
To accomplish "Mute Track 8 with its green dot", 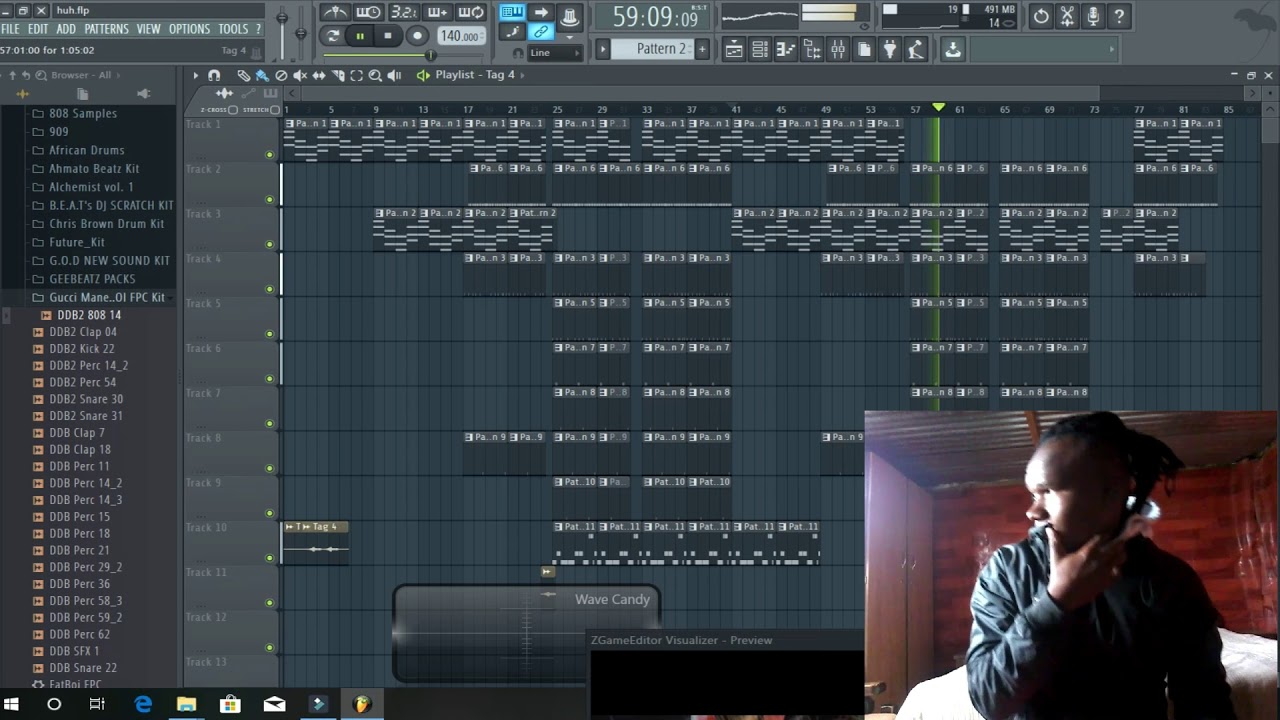I will 269,468.
